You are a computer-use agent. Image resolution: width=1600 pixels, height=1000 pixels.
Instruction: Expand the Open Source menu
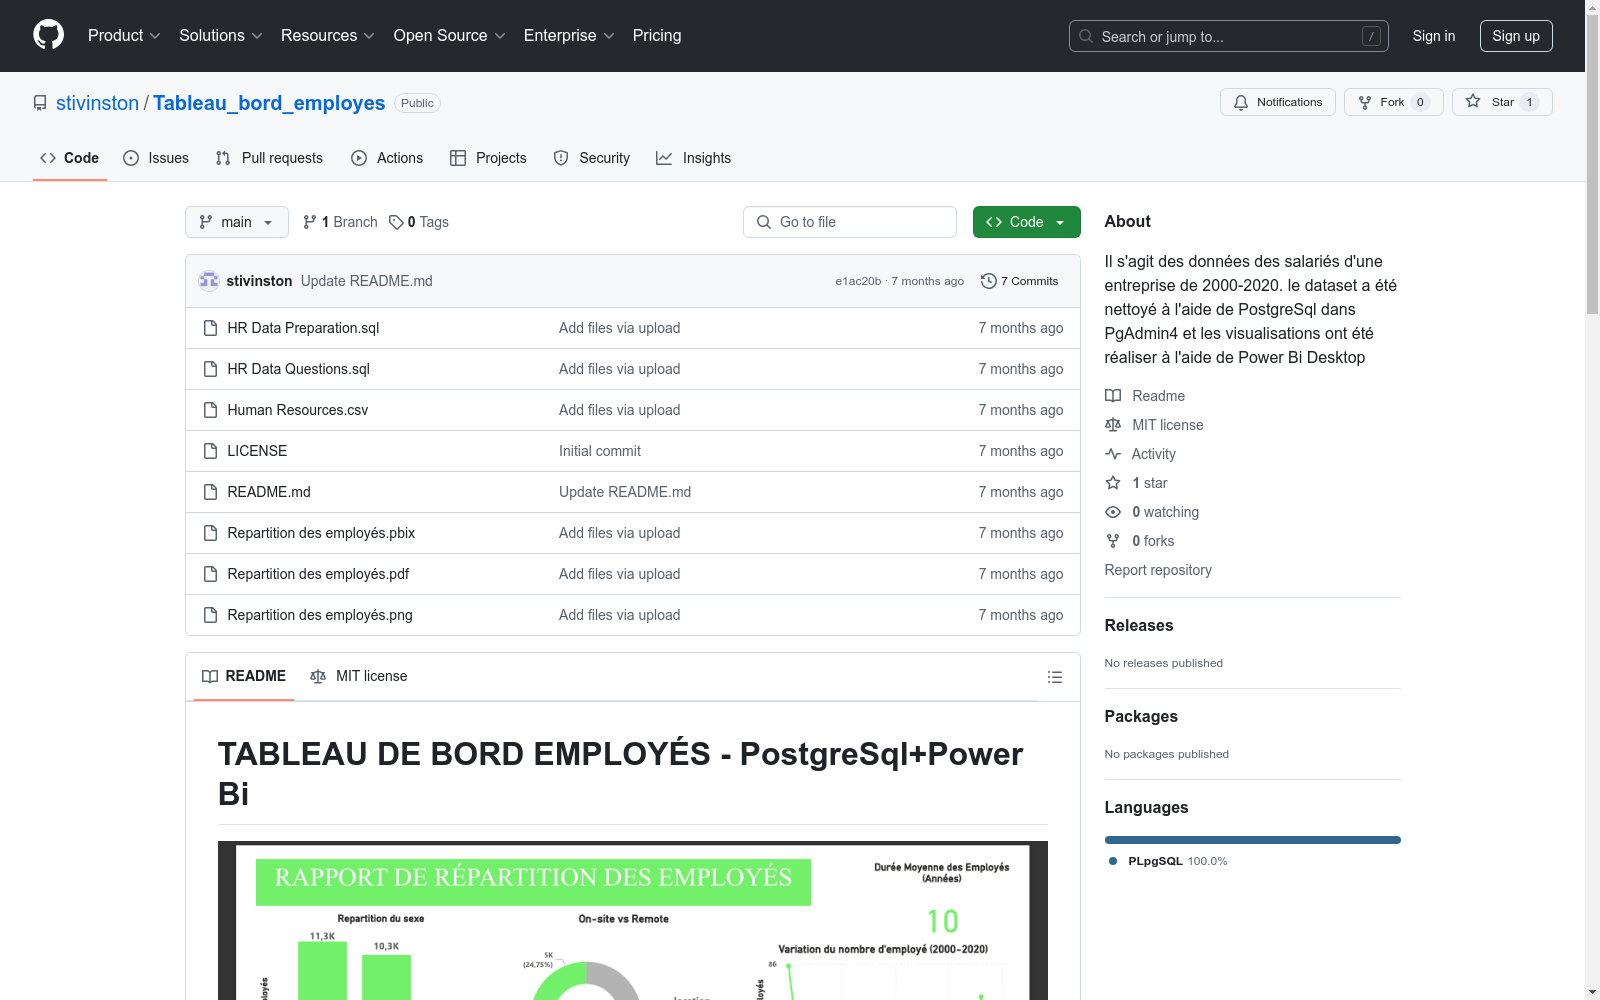point(450,35)
